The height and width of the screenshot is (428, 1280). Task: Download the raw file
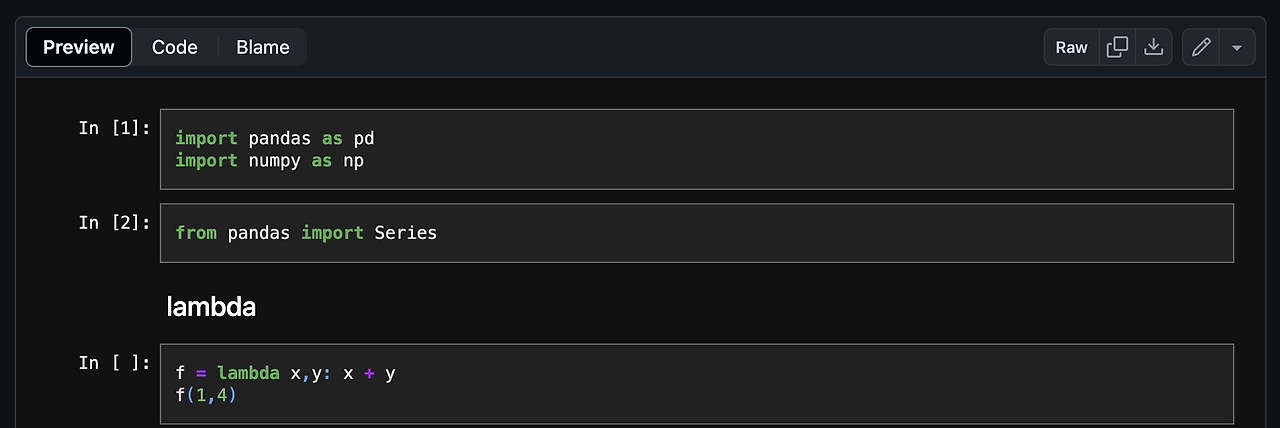[1154, 47]
